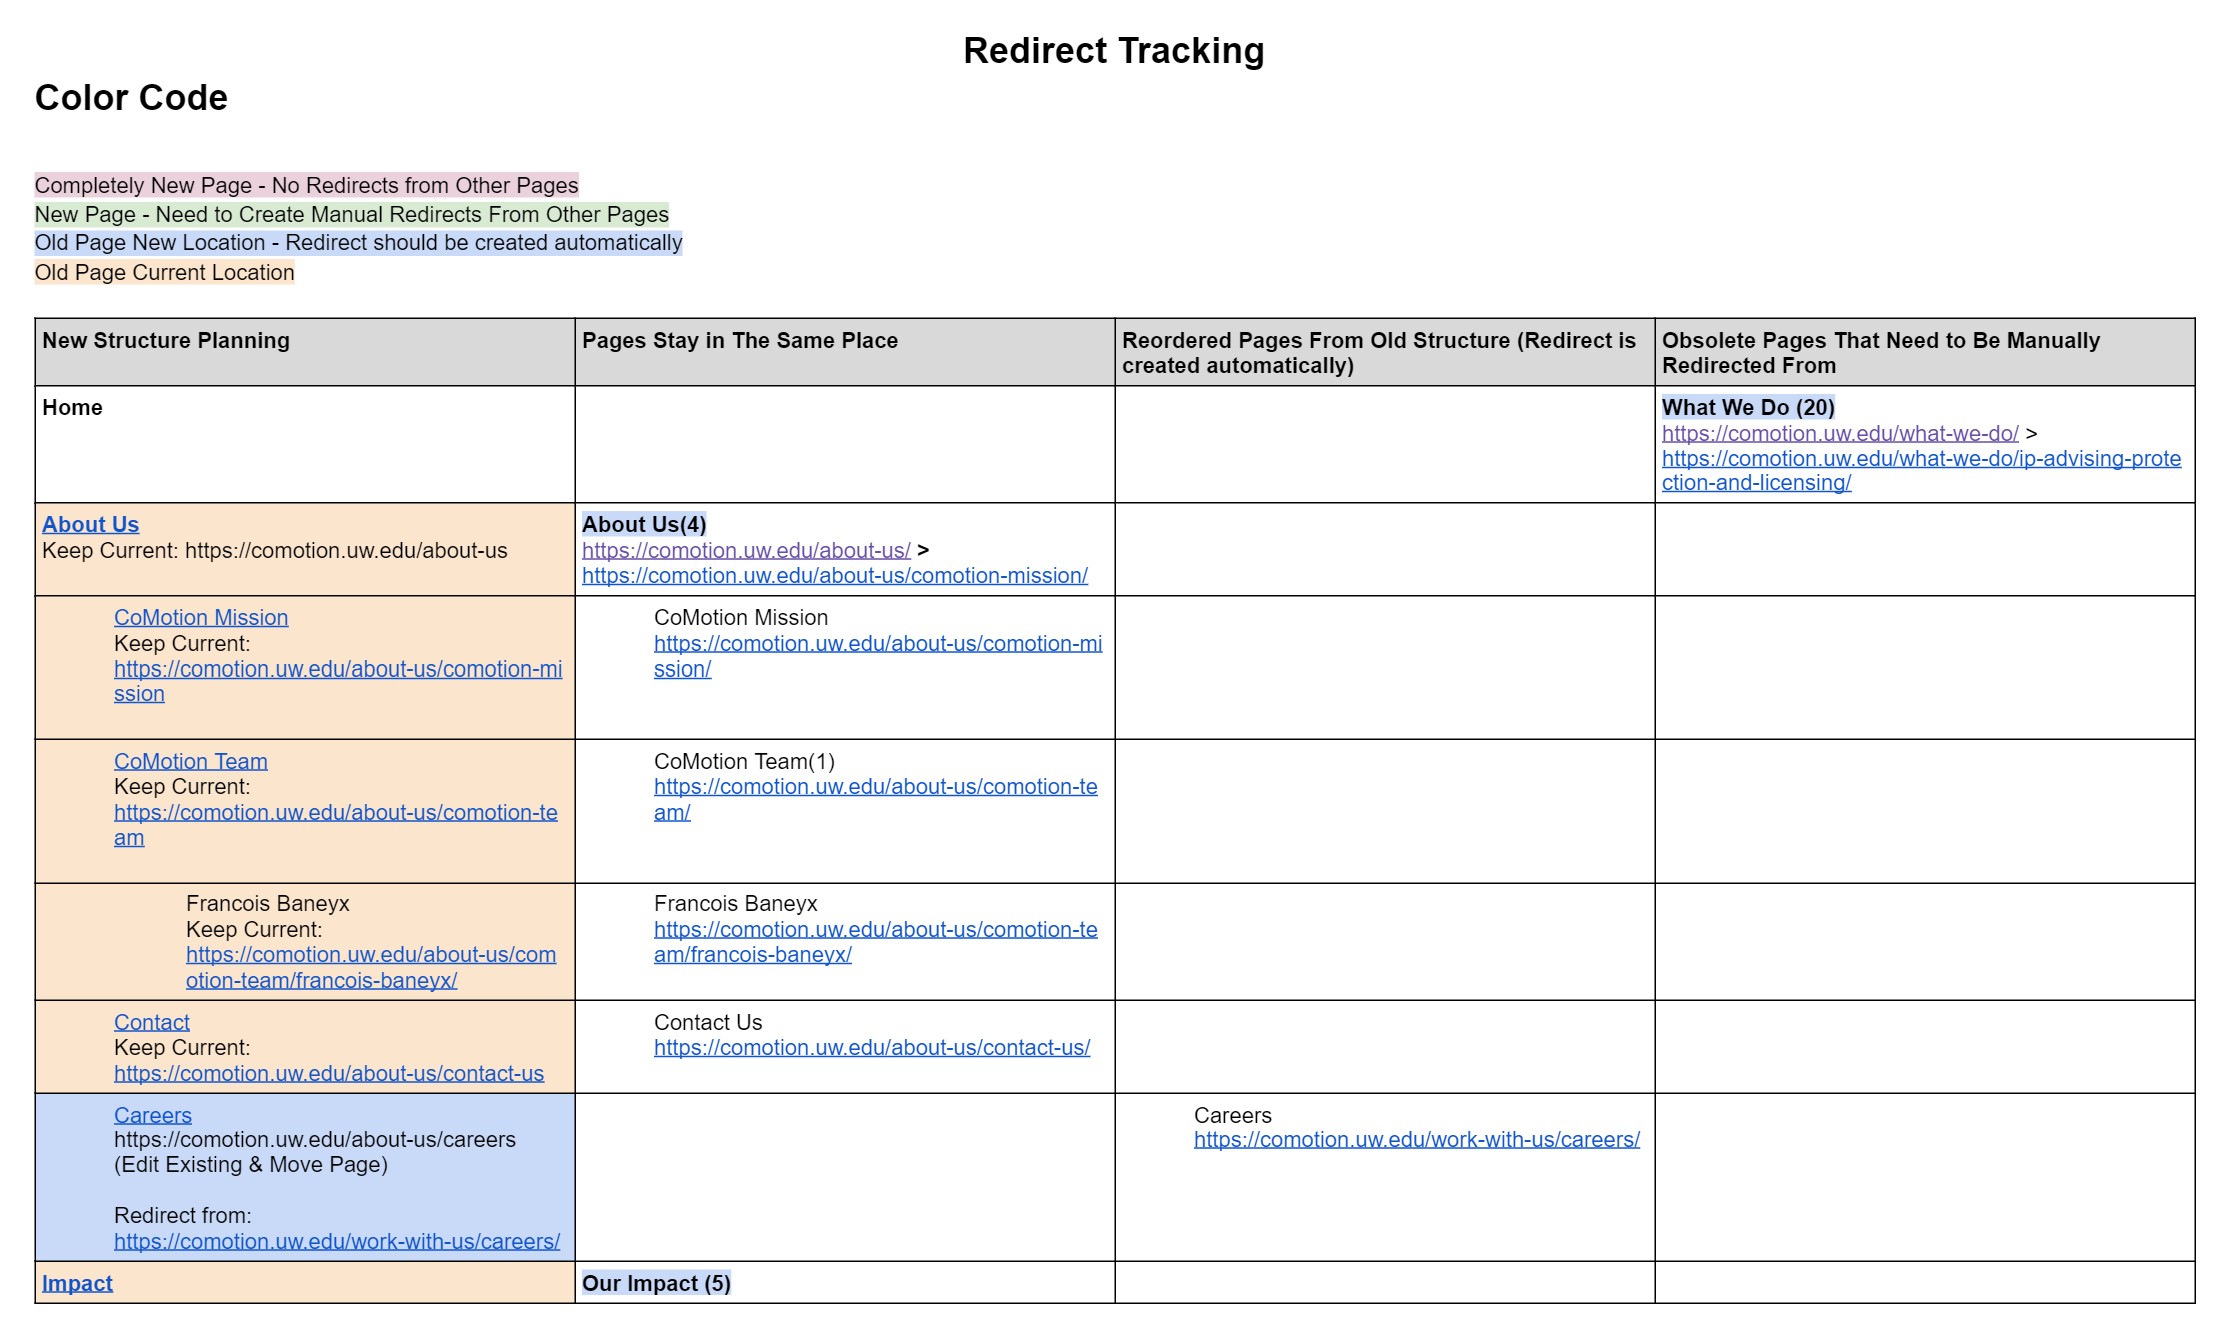Image resolution: width=2236 pixels, height=1342 pixels.
Task: Click Keep Current about-us text under About Us
Action: [x=275, y=550]
